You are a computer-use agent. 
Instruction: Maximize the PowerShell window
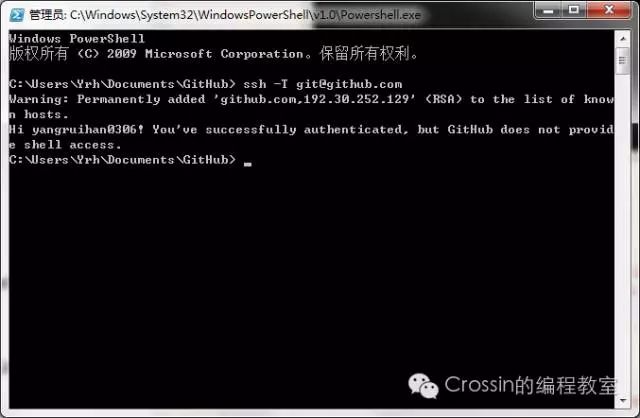point(574,10)
